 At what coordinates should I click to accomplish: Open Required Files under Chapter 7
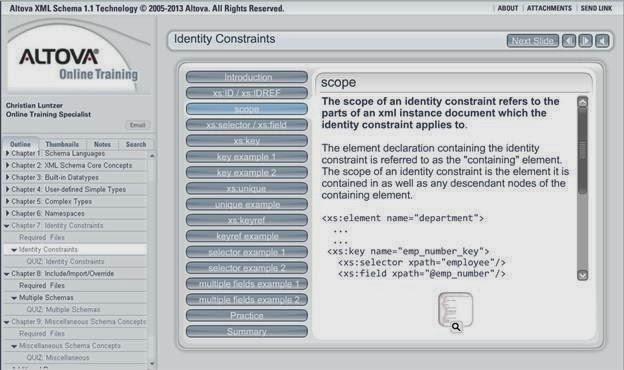click(42, 238)
